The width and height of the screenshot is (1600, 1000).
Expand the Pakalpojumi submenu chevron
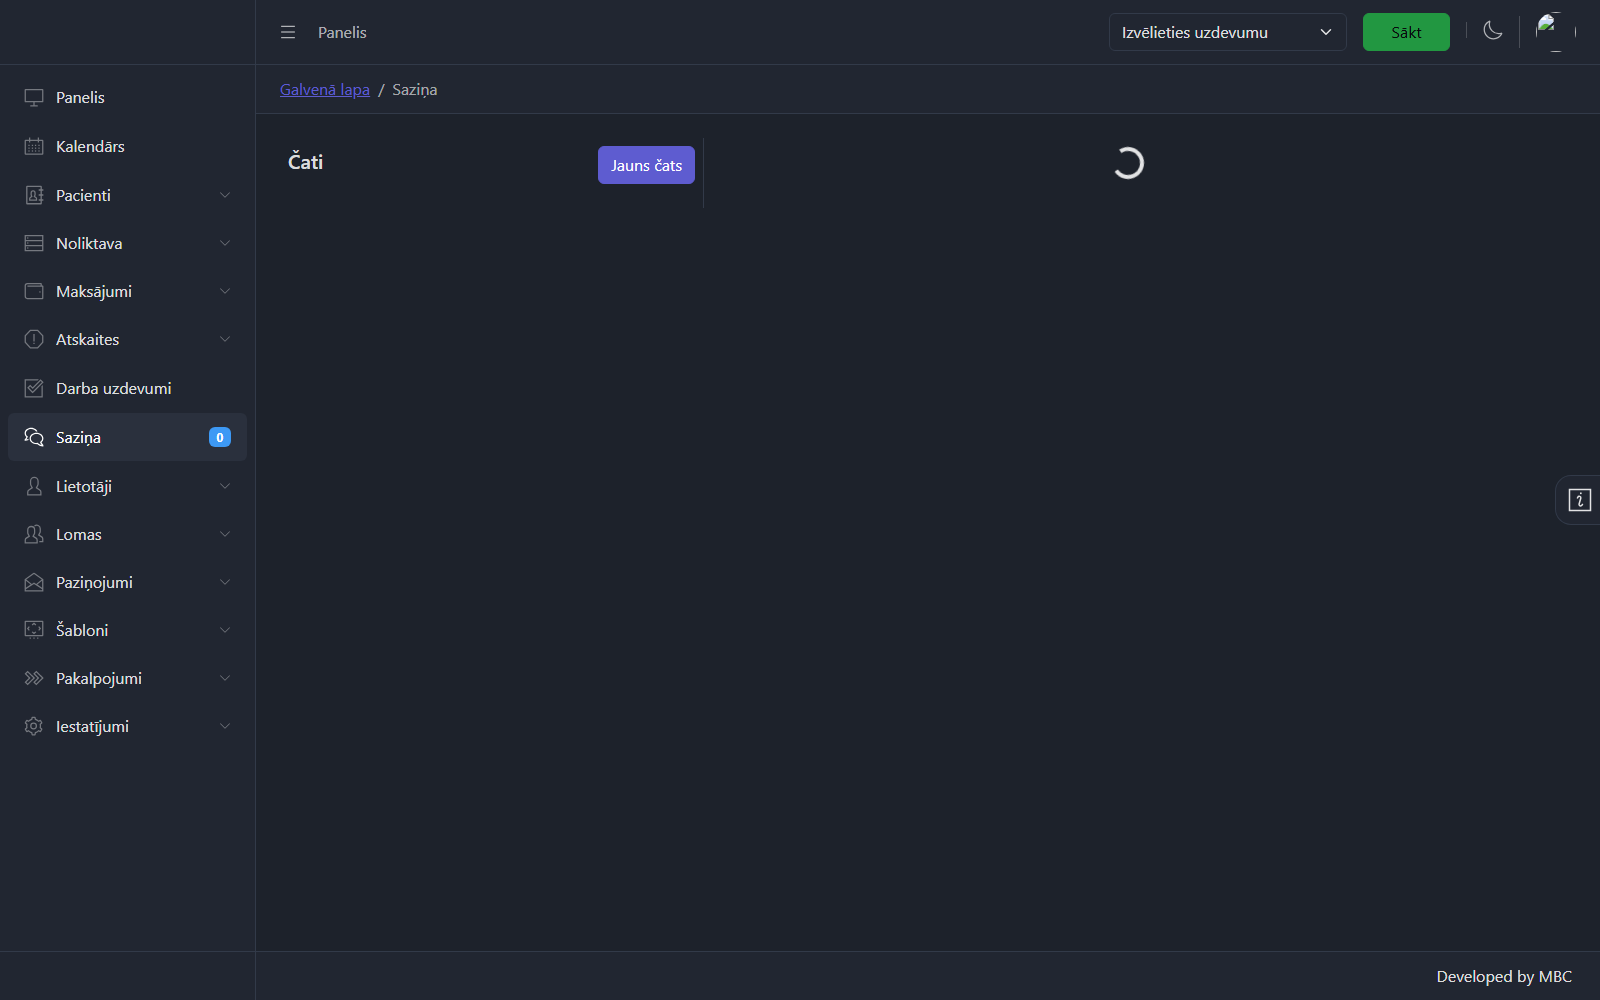(225, 678)
